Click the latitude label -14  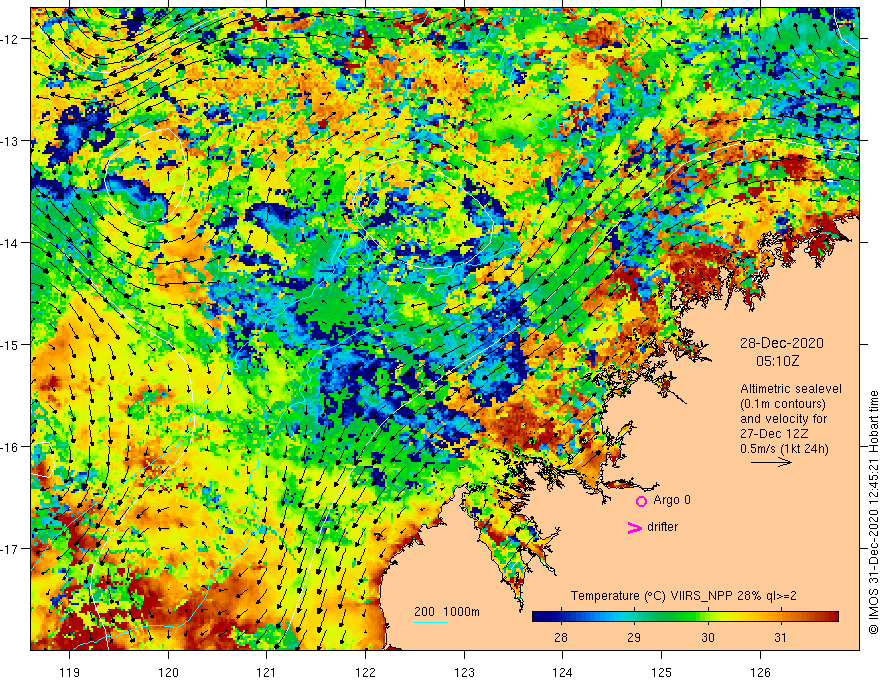click(10, 243)
